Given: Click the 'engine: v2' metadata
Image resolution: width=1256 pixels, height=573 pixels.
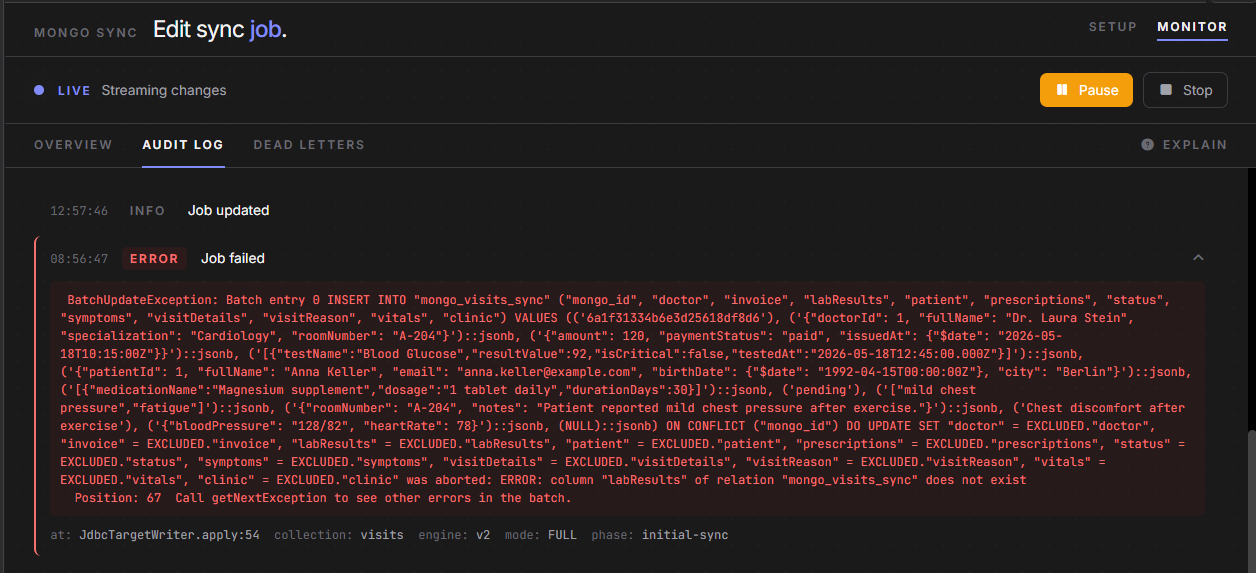Looking at the screenshot, I should click(x=454, y=535).
